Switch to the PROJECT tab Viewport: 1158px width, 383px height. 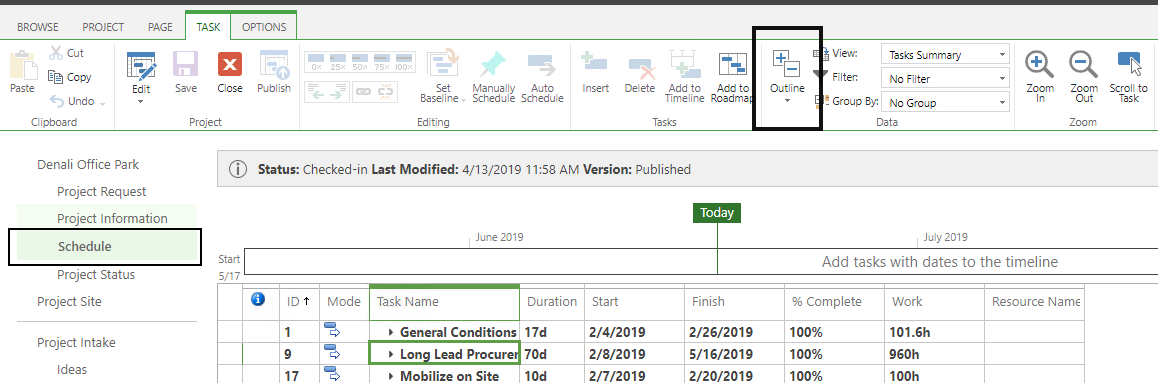(x=103, y=27)
